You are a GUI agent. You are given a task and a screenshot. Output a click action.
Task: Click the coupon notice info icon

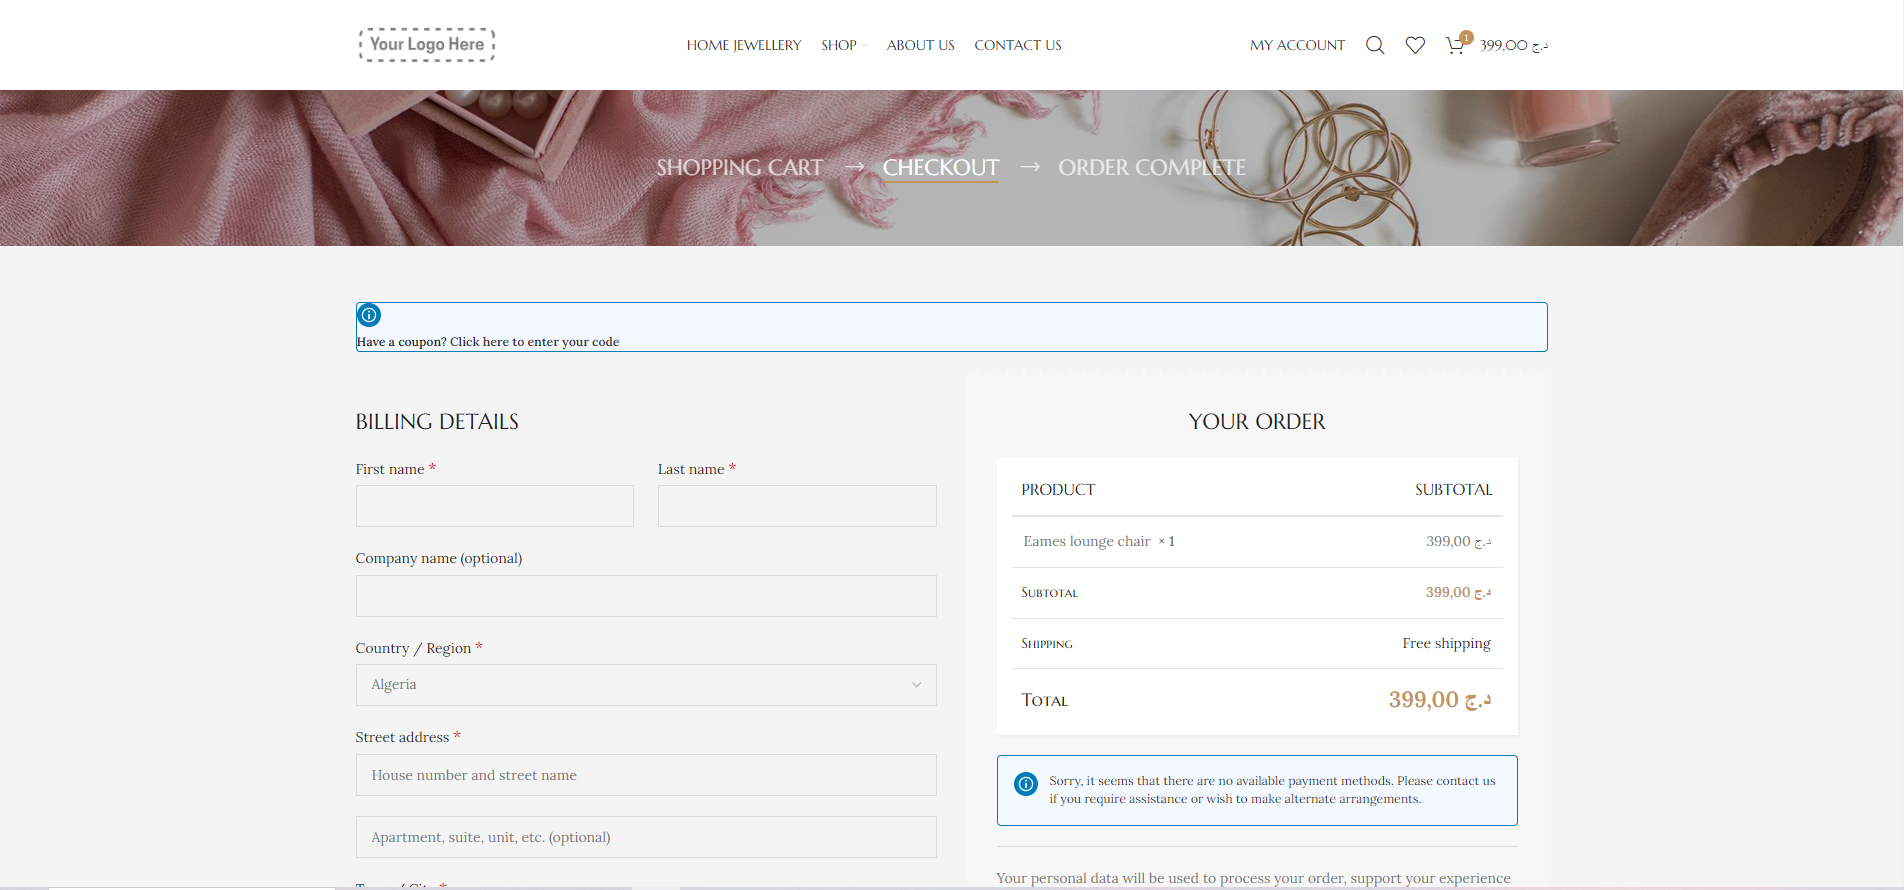(x=369, y=315)
